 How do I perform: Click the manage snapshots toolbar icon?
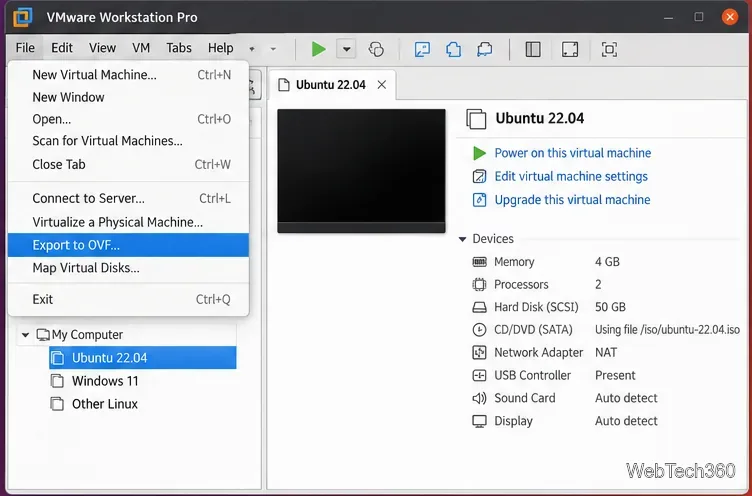(x=485, y=49)
